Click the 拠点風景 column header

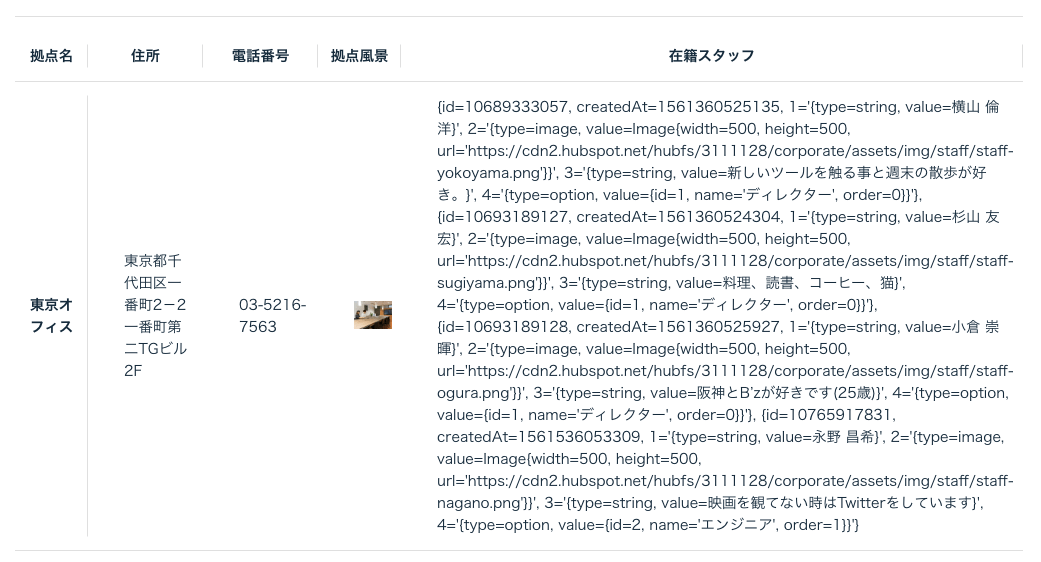point(359,56)
